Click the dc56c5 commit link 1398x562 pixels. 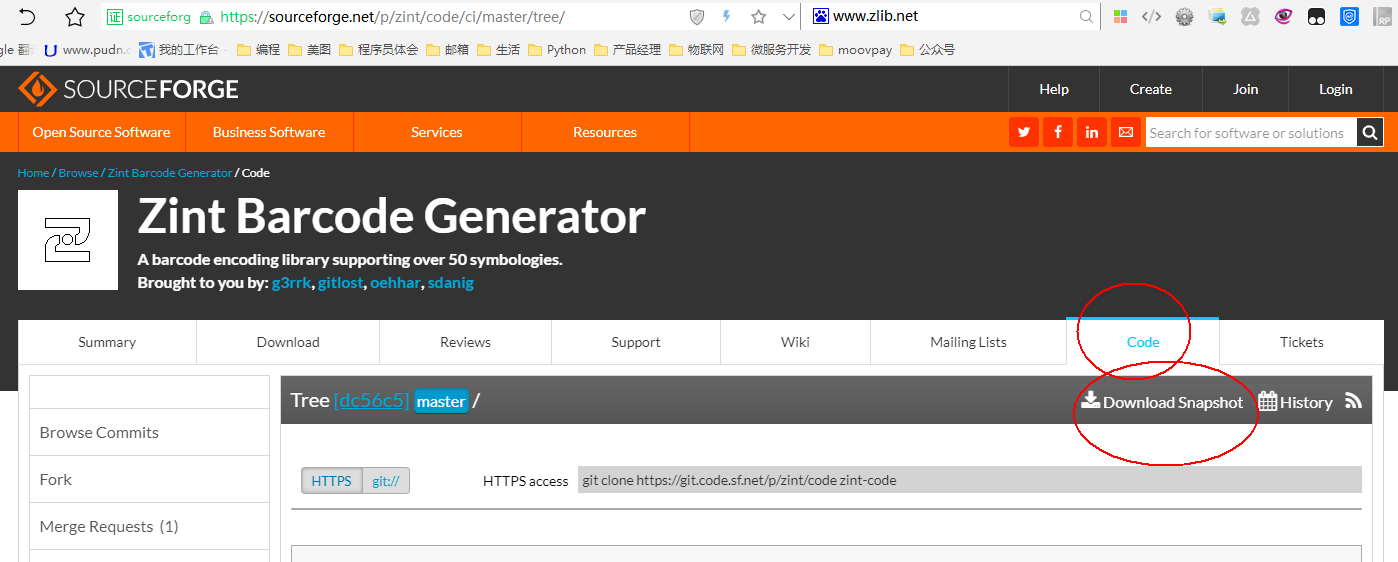372,401
